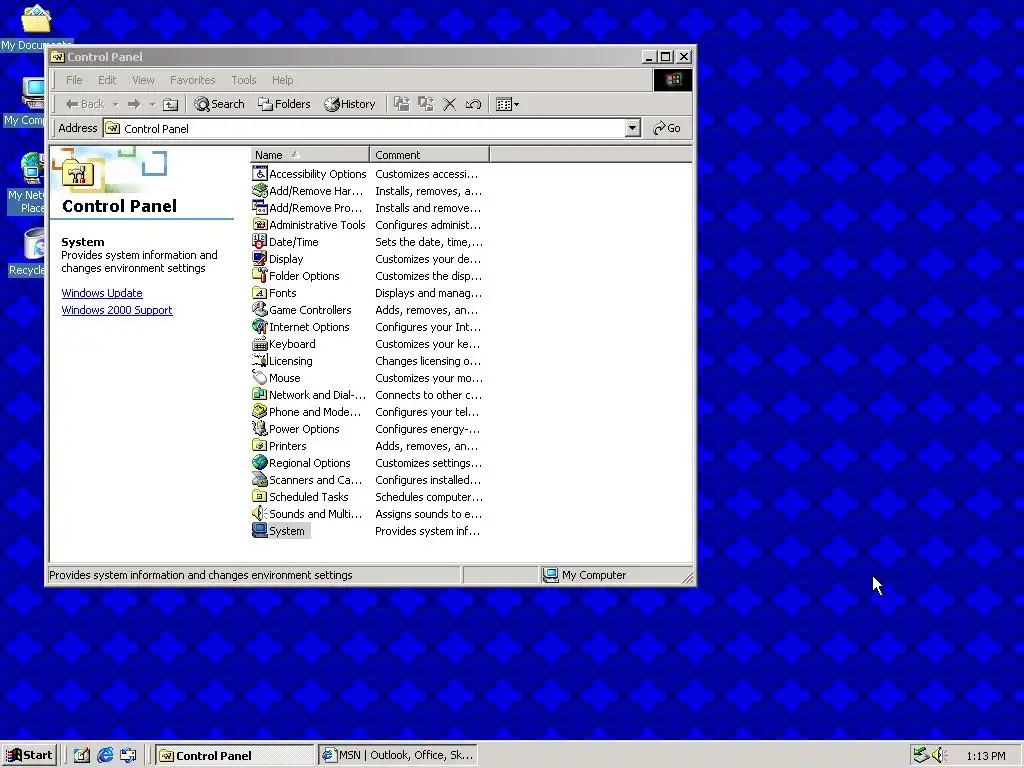
Task: Click the taskbar clock
Action: coord(985,756)
